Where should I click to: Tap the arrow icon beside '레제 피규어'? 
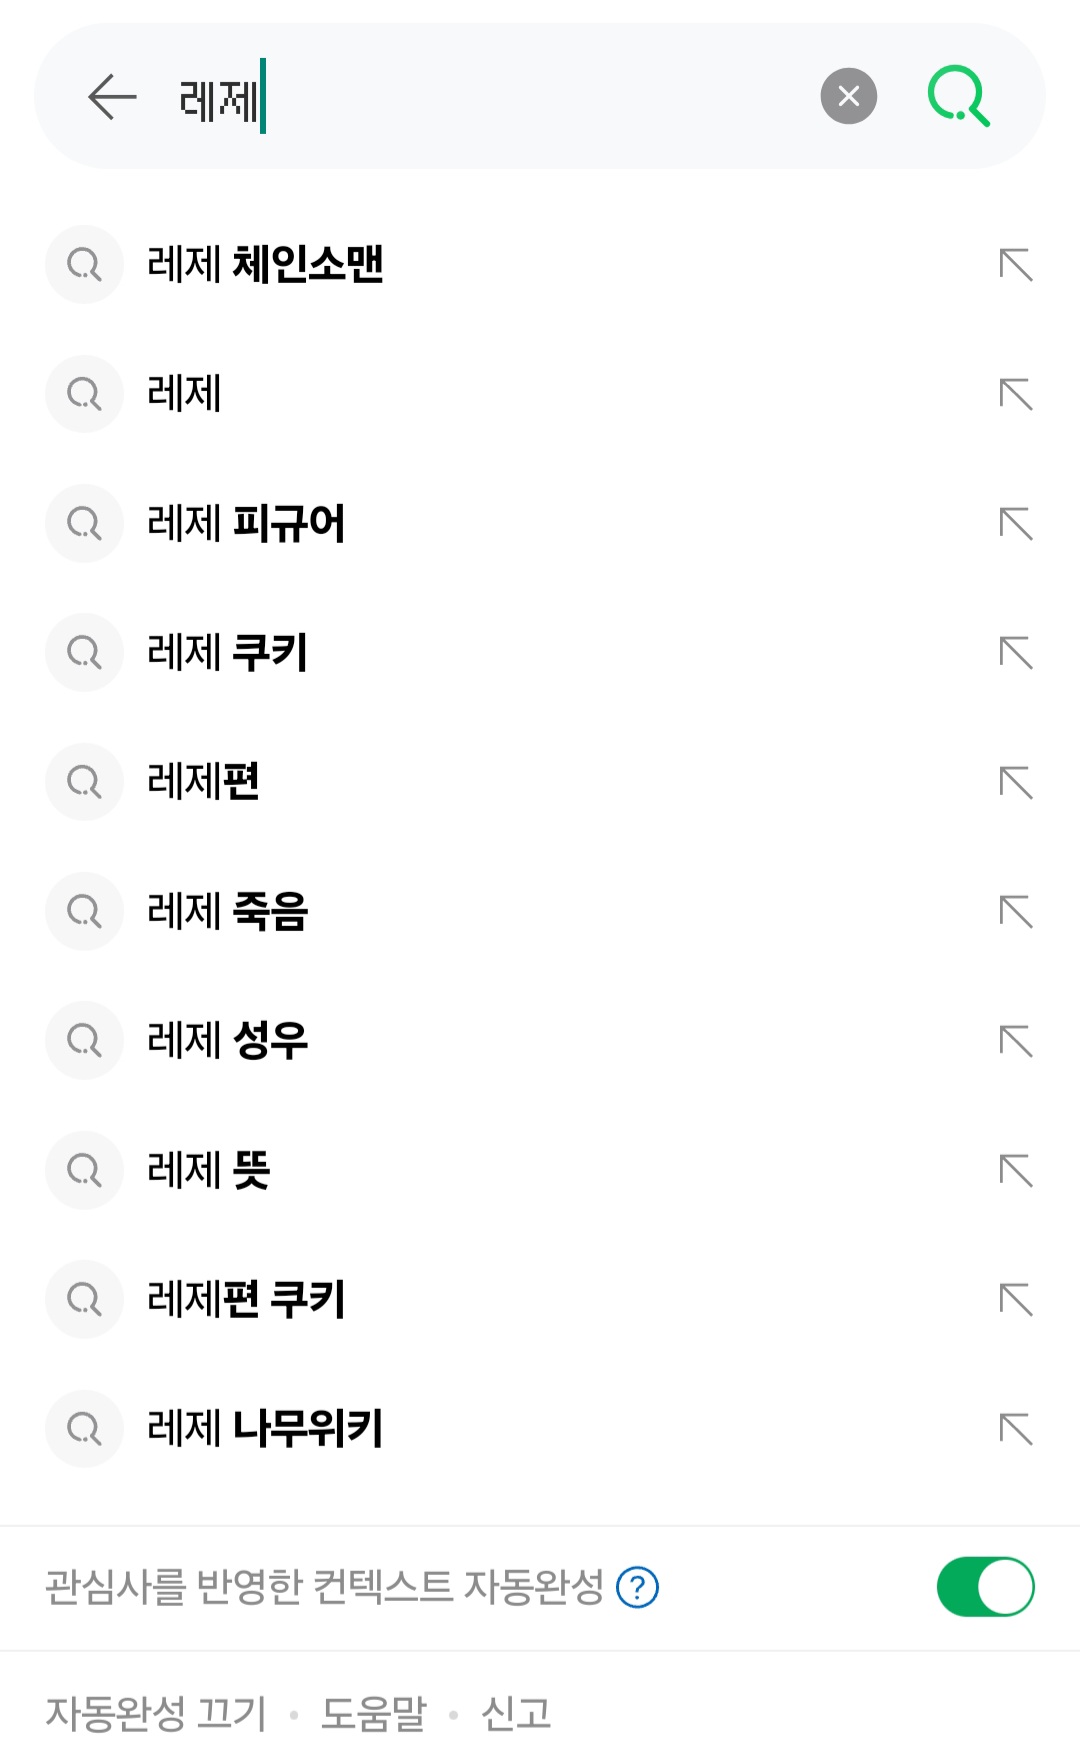click(1015, 523)
